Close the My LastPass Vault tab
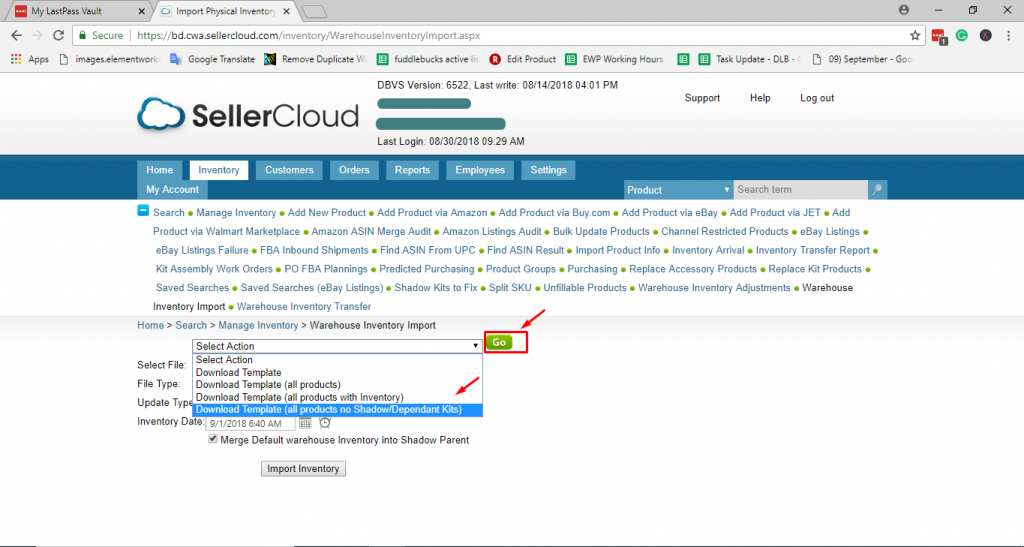Viewport: 1024px width, 547px height. [x=142, y=11]
